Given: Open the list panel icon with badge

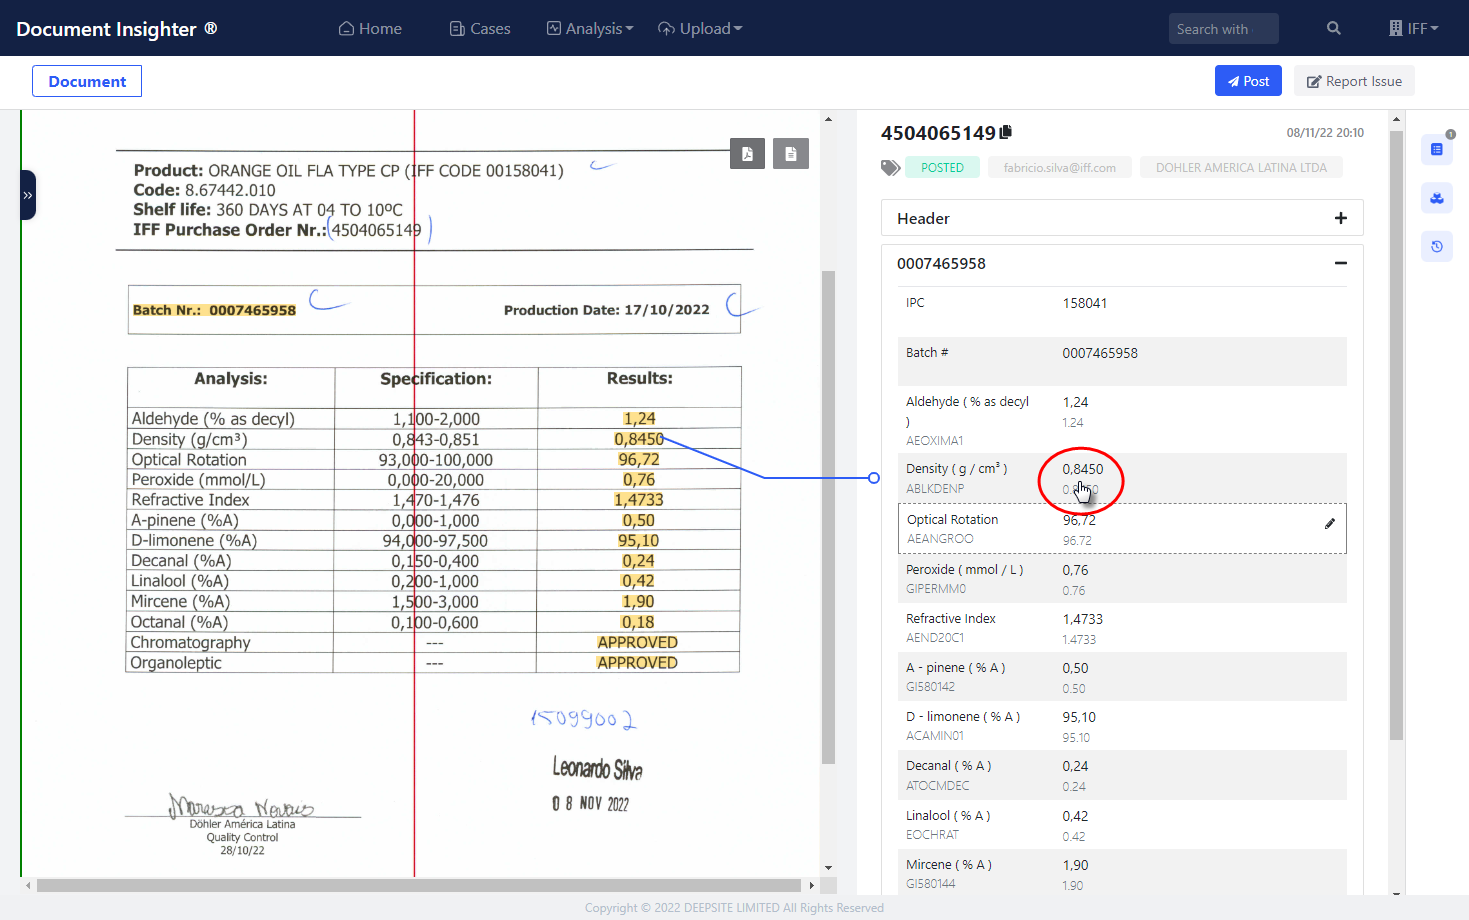Looking at the screenshot, I should pos(1436,150).
